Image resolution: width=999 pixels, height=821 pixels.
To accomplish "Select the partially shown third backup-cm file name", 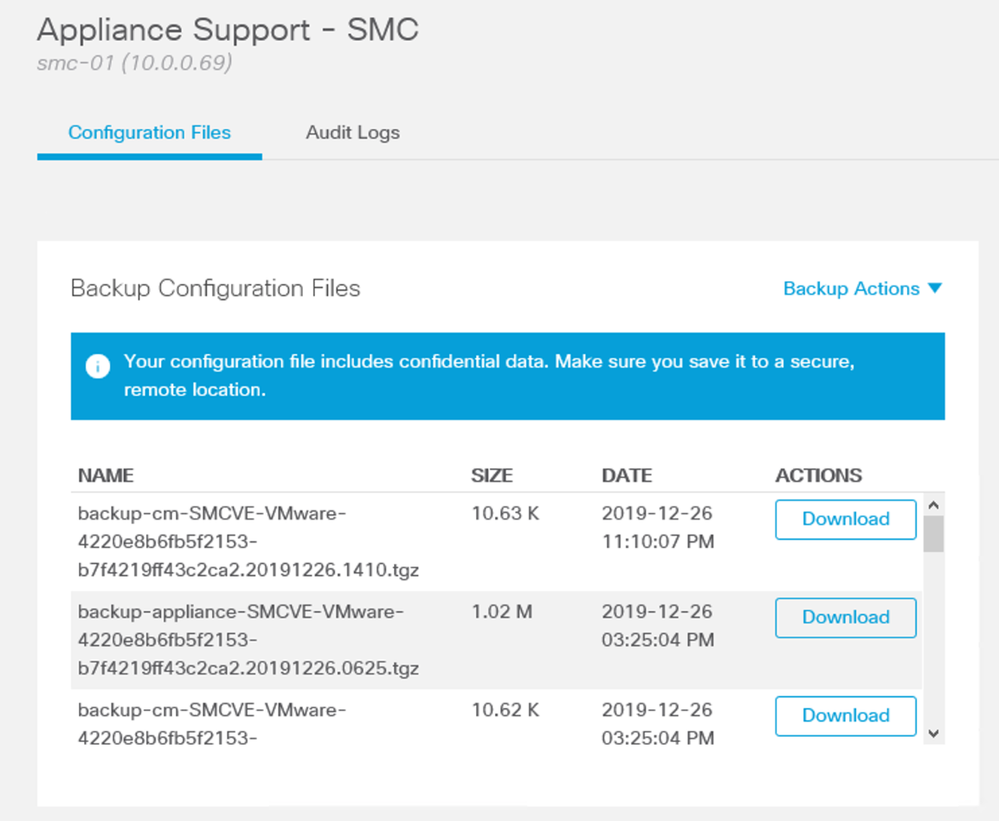I will (212, 724).
